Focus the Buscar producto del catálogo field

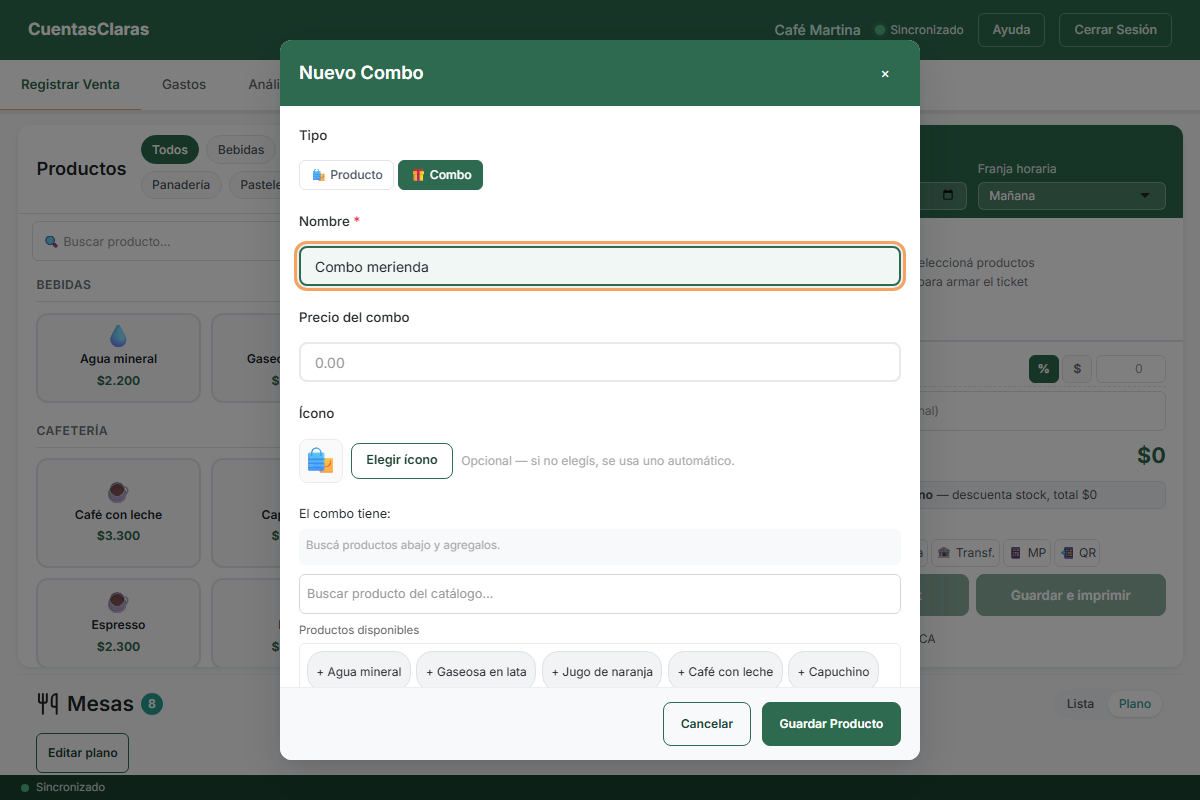coord(600,594)
